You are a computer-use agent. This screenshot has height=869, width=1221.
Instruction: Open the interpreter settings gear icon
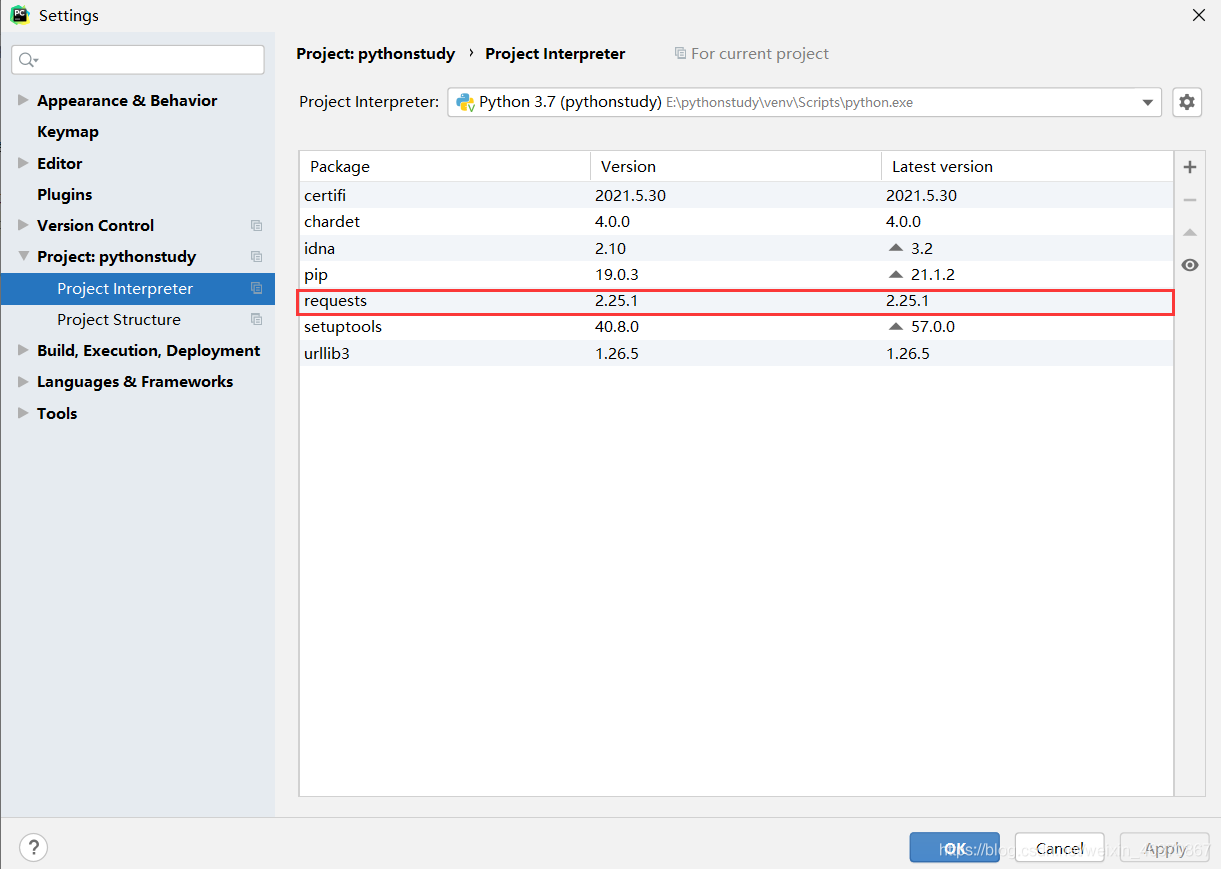(x=1187, y=102)
